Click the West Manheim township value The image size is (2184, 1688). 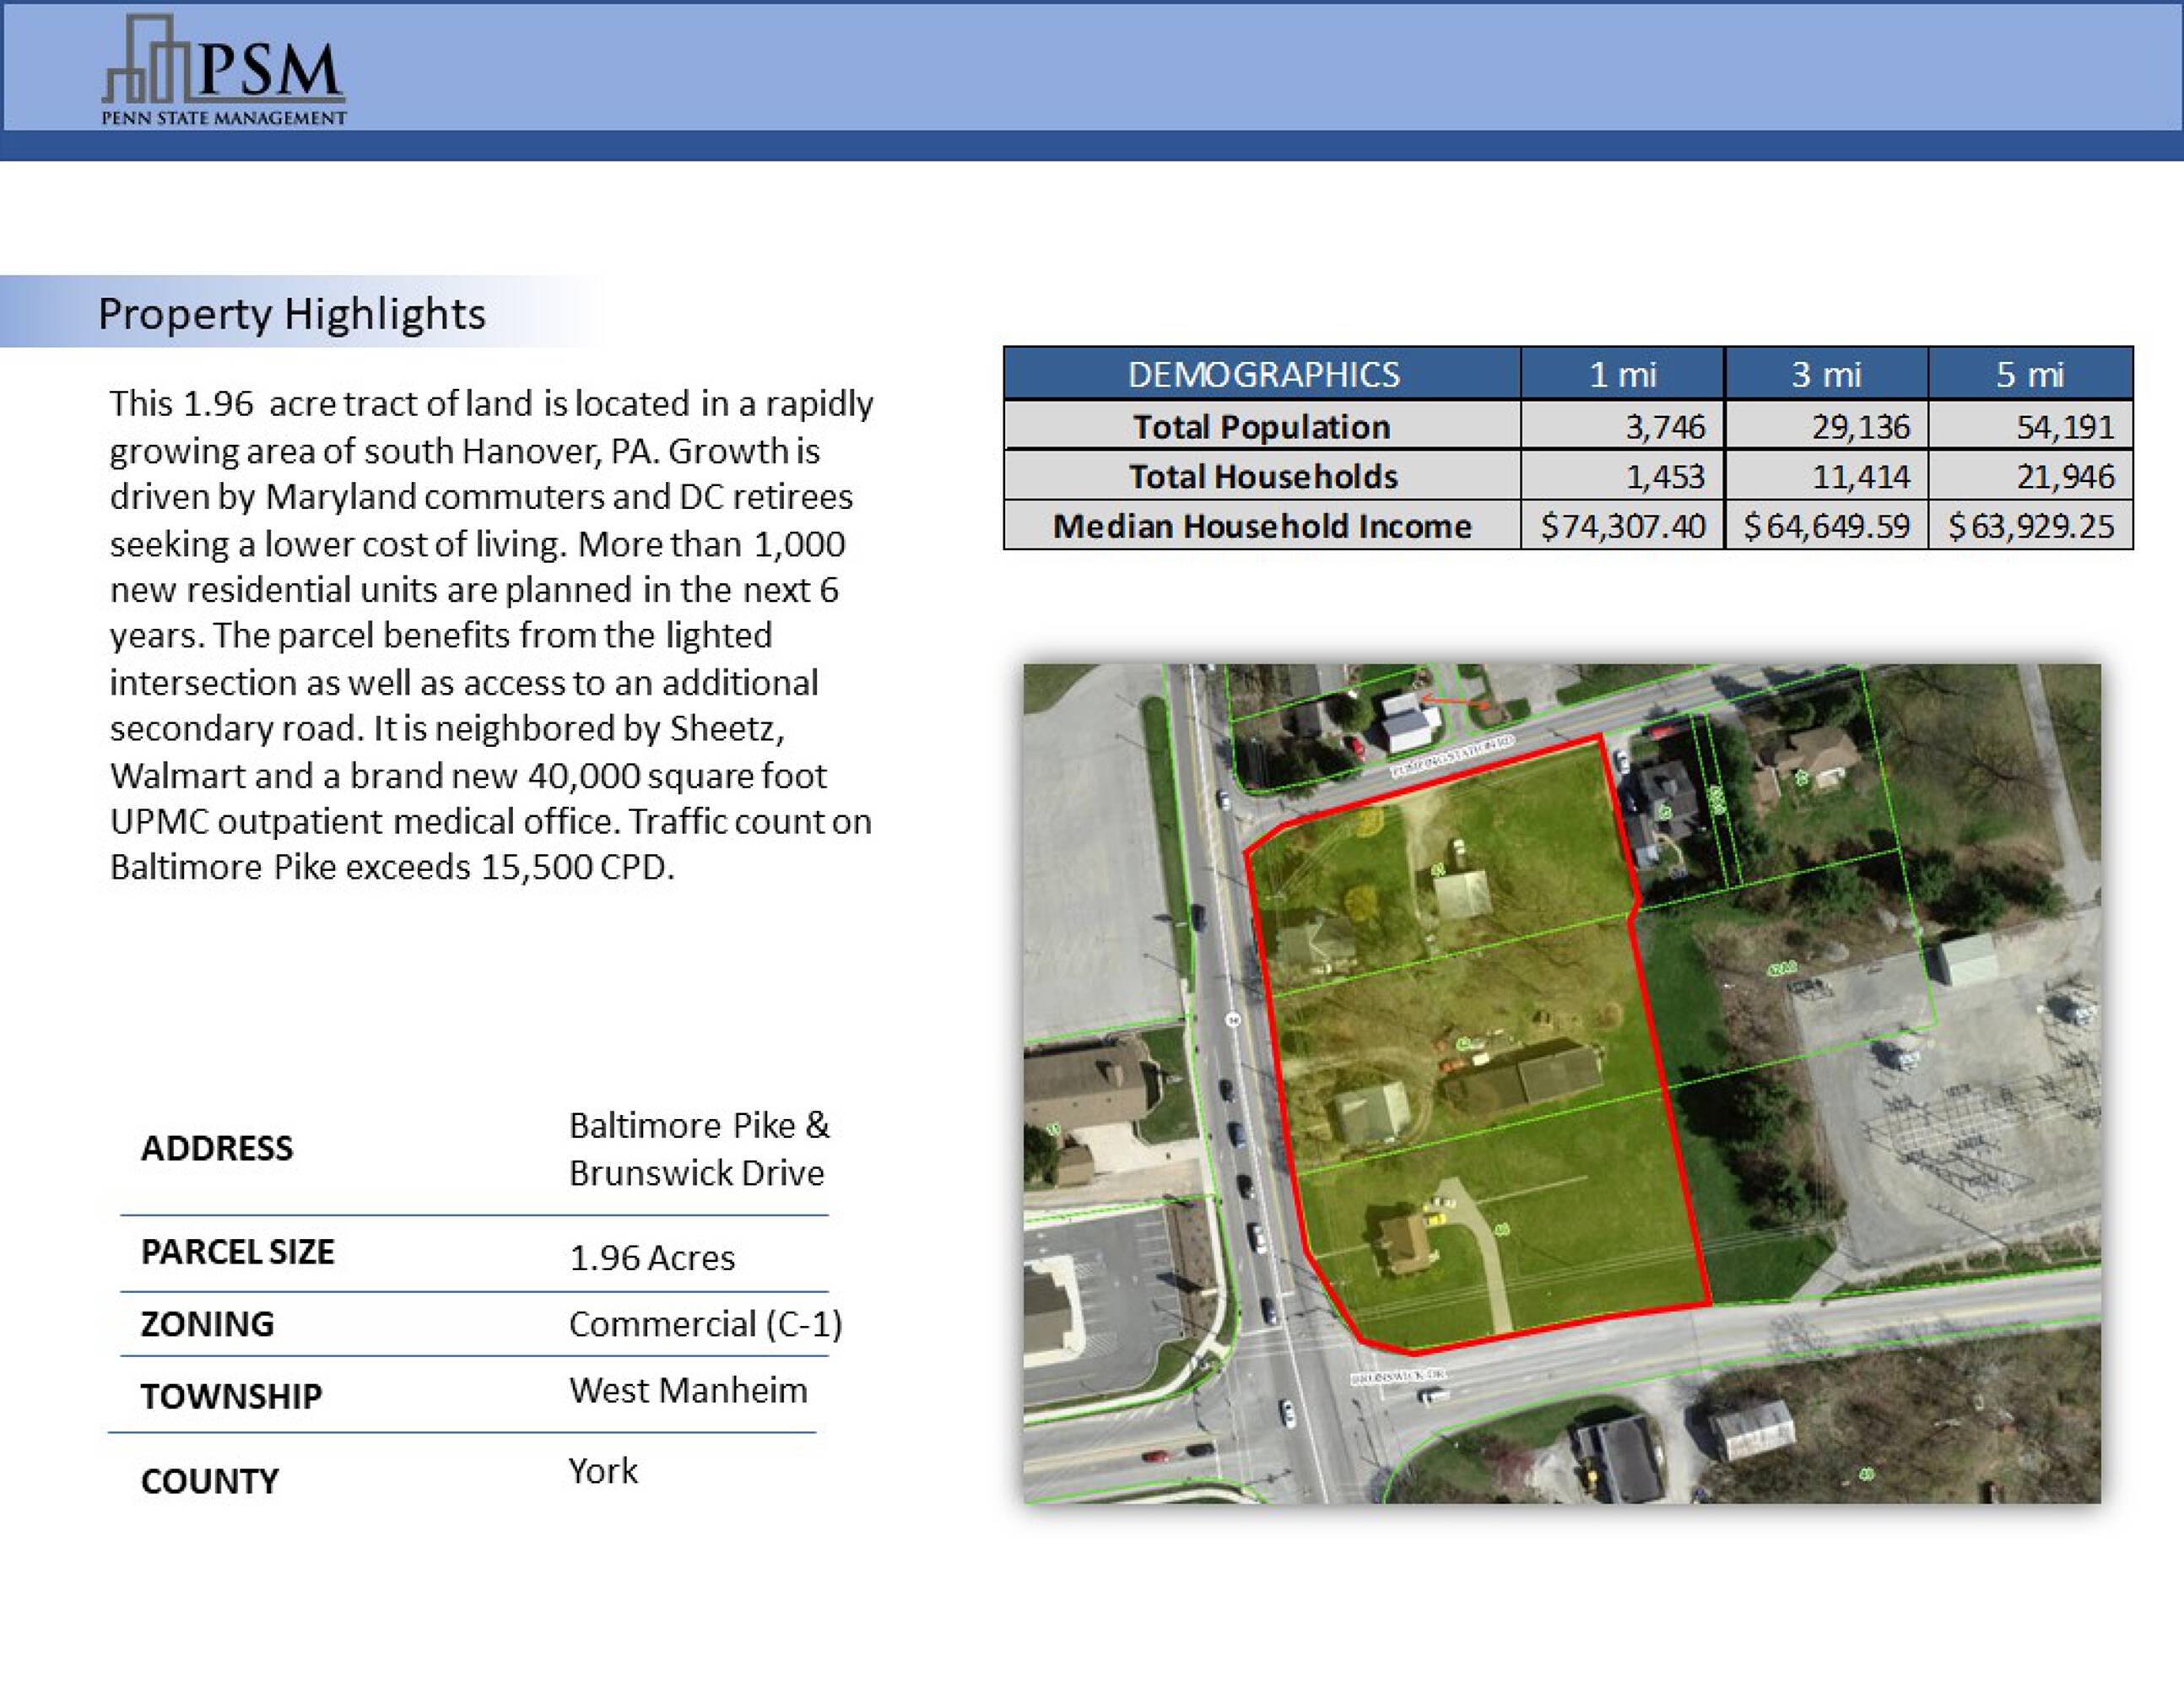click(688, 1391)
